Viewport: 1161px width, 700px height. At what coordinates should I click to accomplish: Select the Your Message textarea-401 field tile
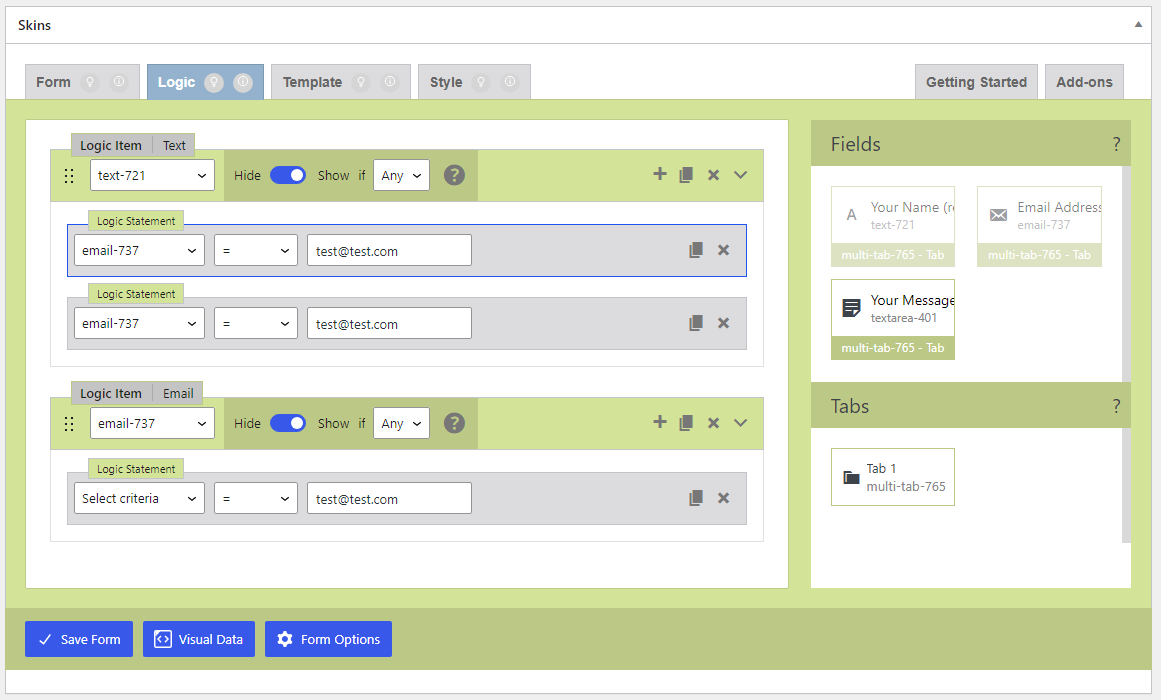click(892, 309)
